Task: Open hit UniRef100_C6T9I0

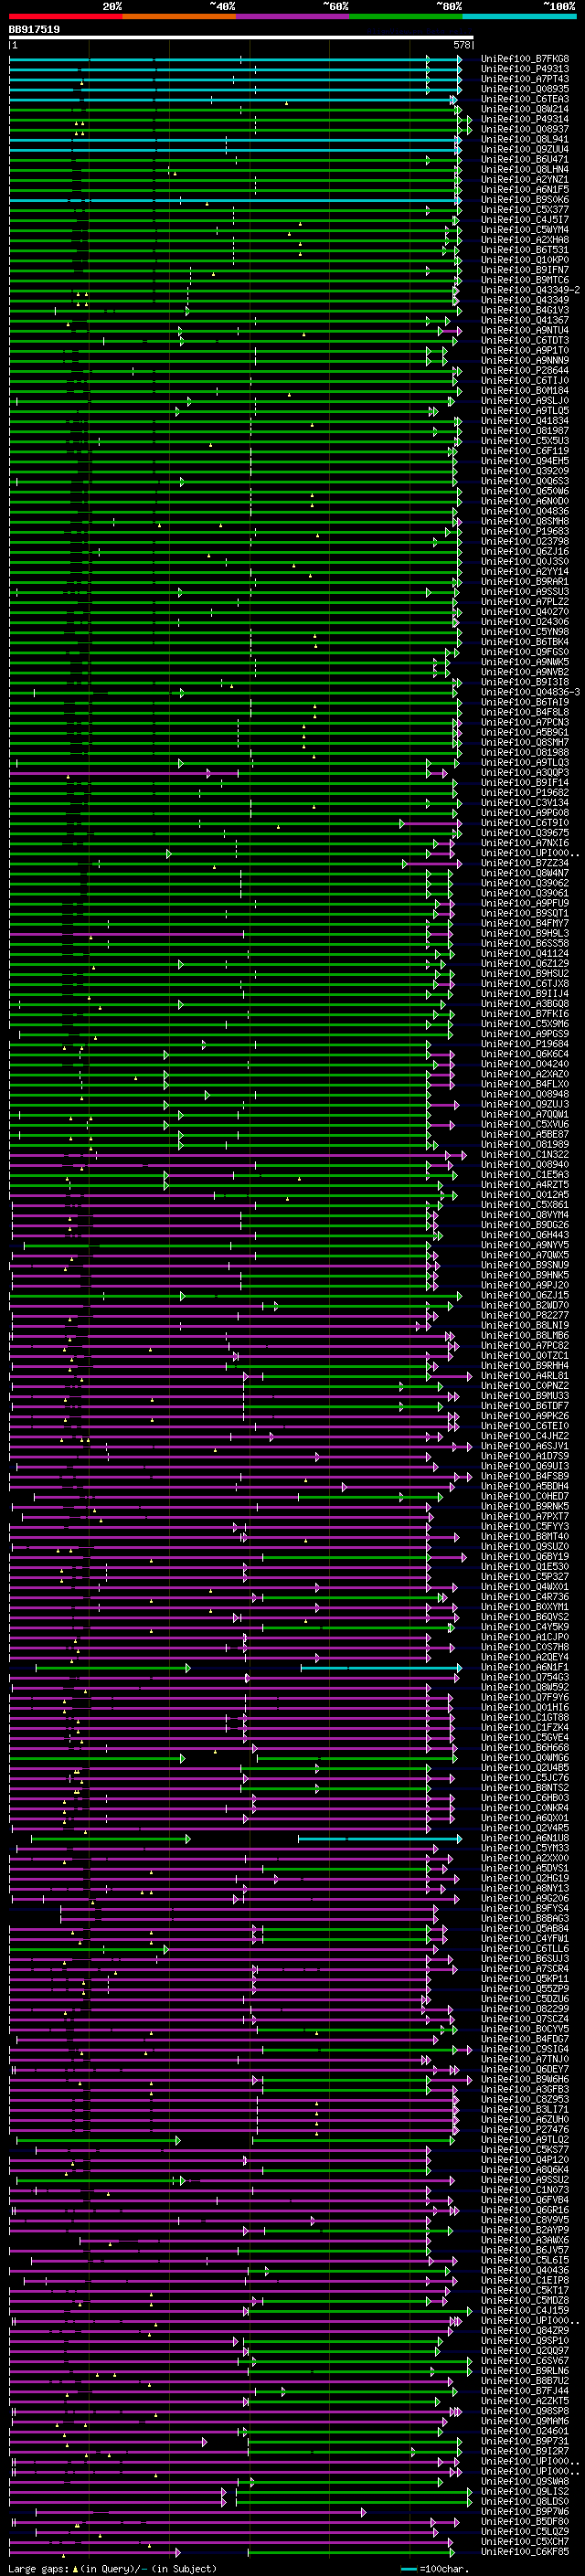Action: 524,823
